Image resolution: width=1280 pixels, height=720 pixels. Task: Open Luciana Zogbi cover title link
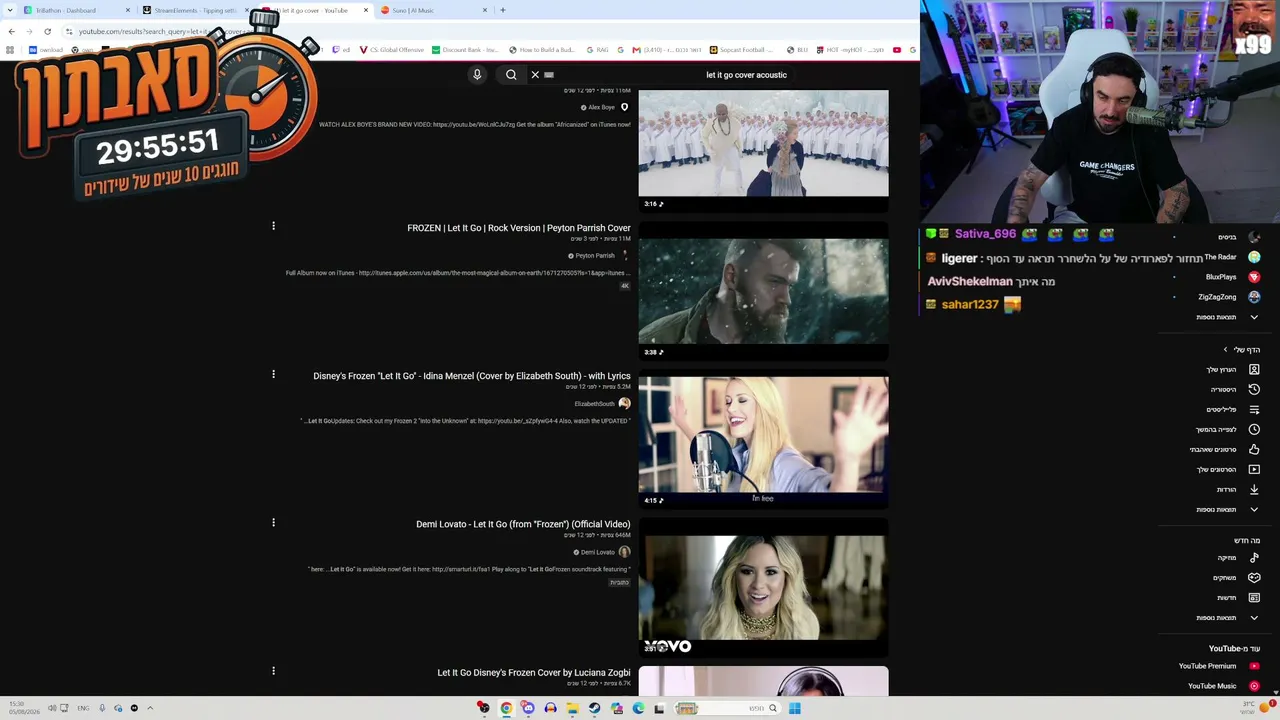[534, 673]
